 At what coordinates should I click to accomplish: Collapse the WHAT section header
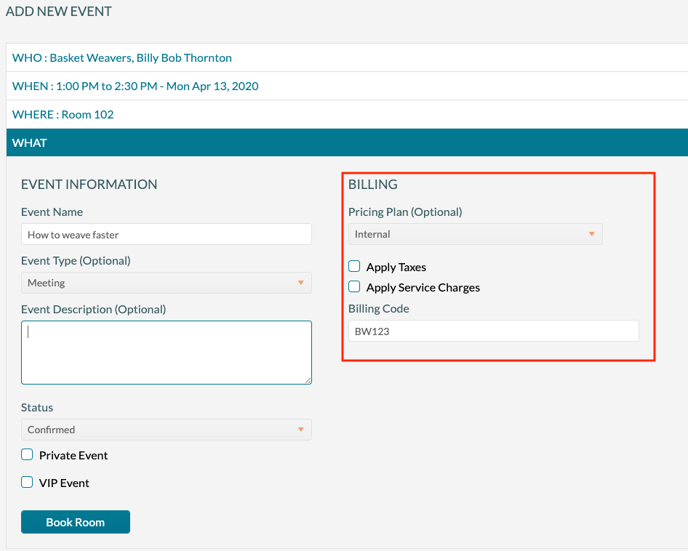pos(30,143)
